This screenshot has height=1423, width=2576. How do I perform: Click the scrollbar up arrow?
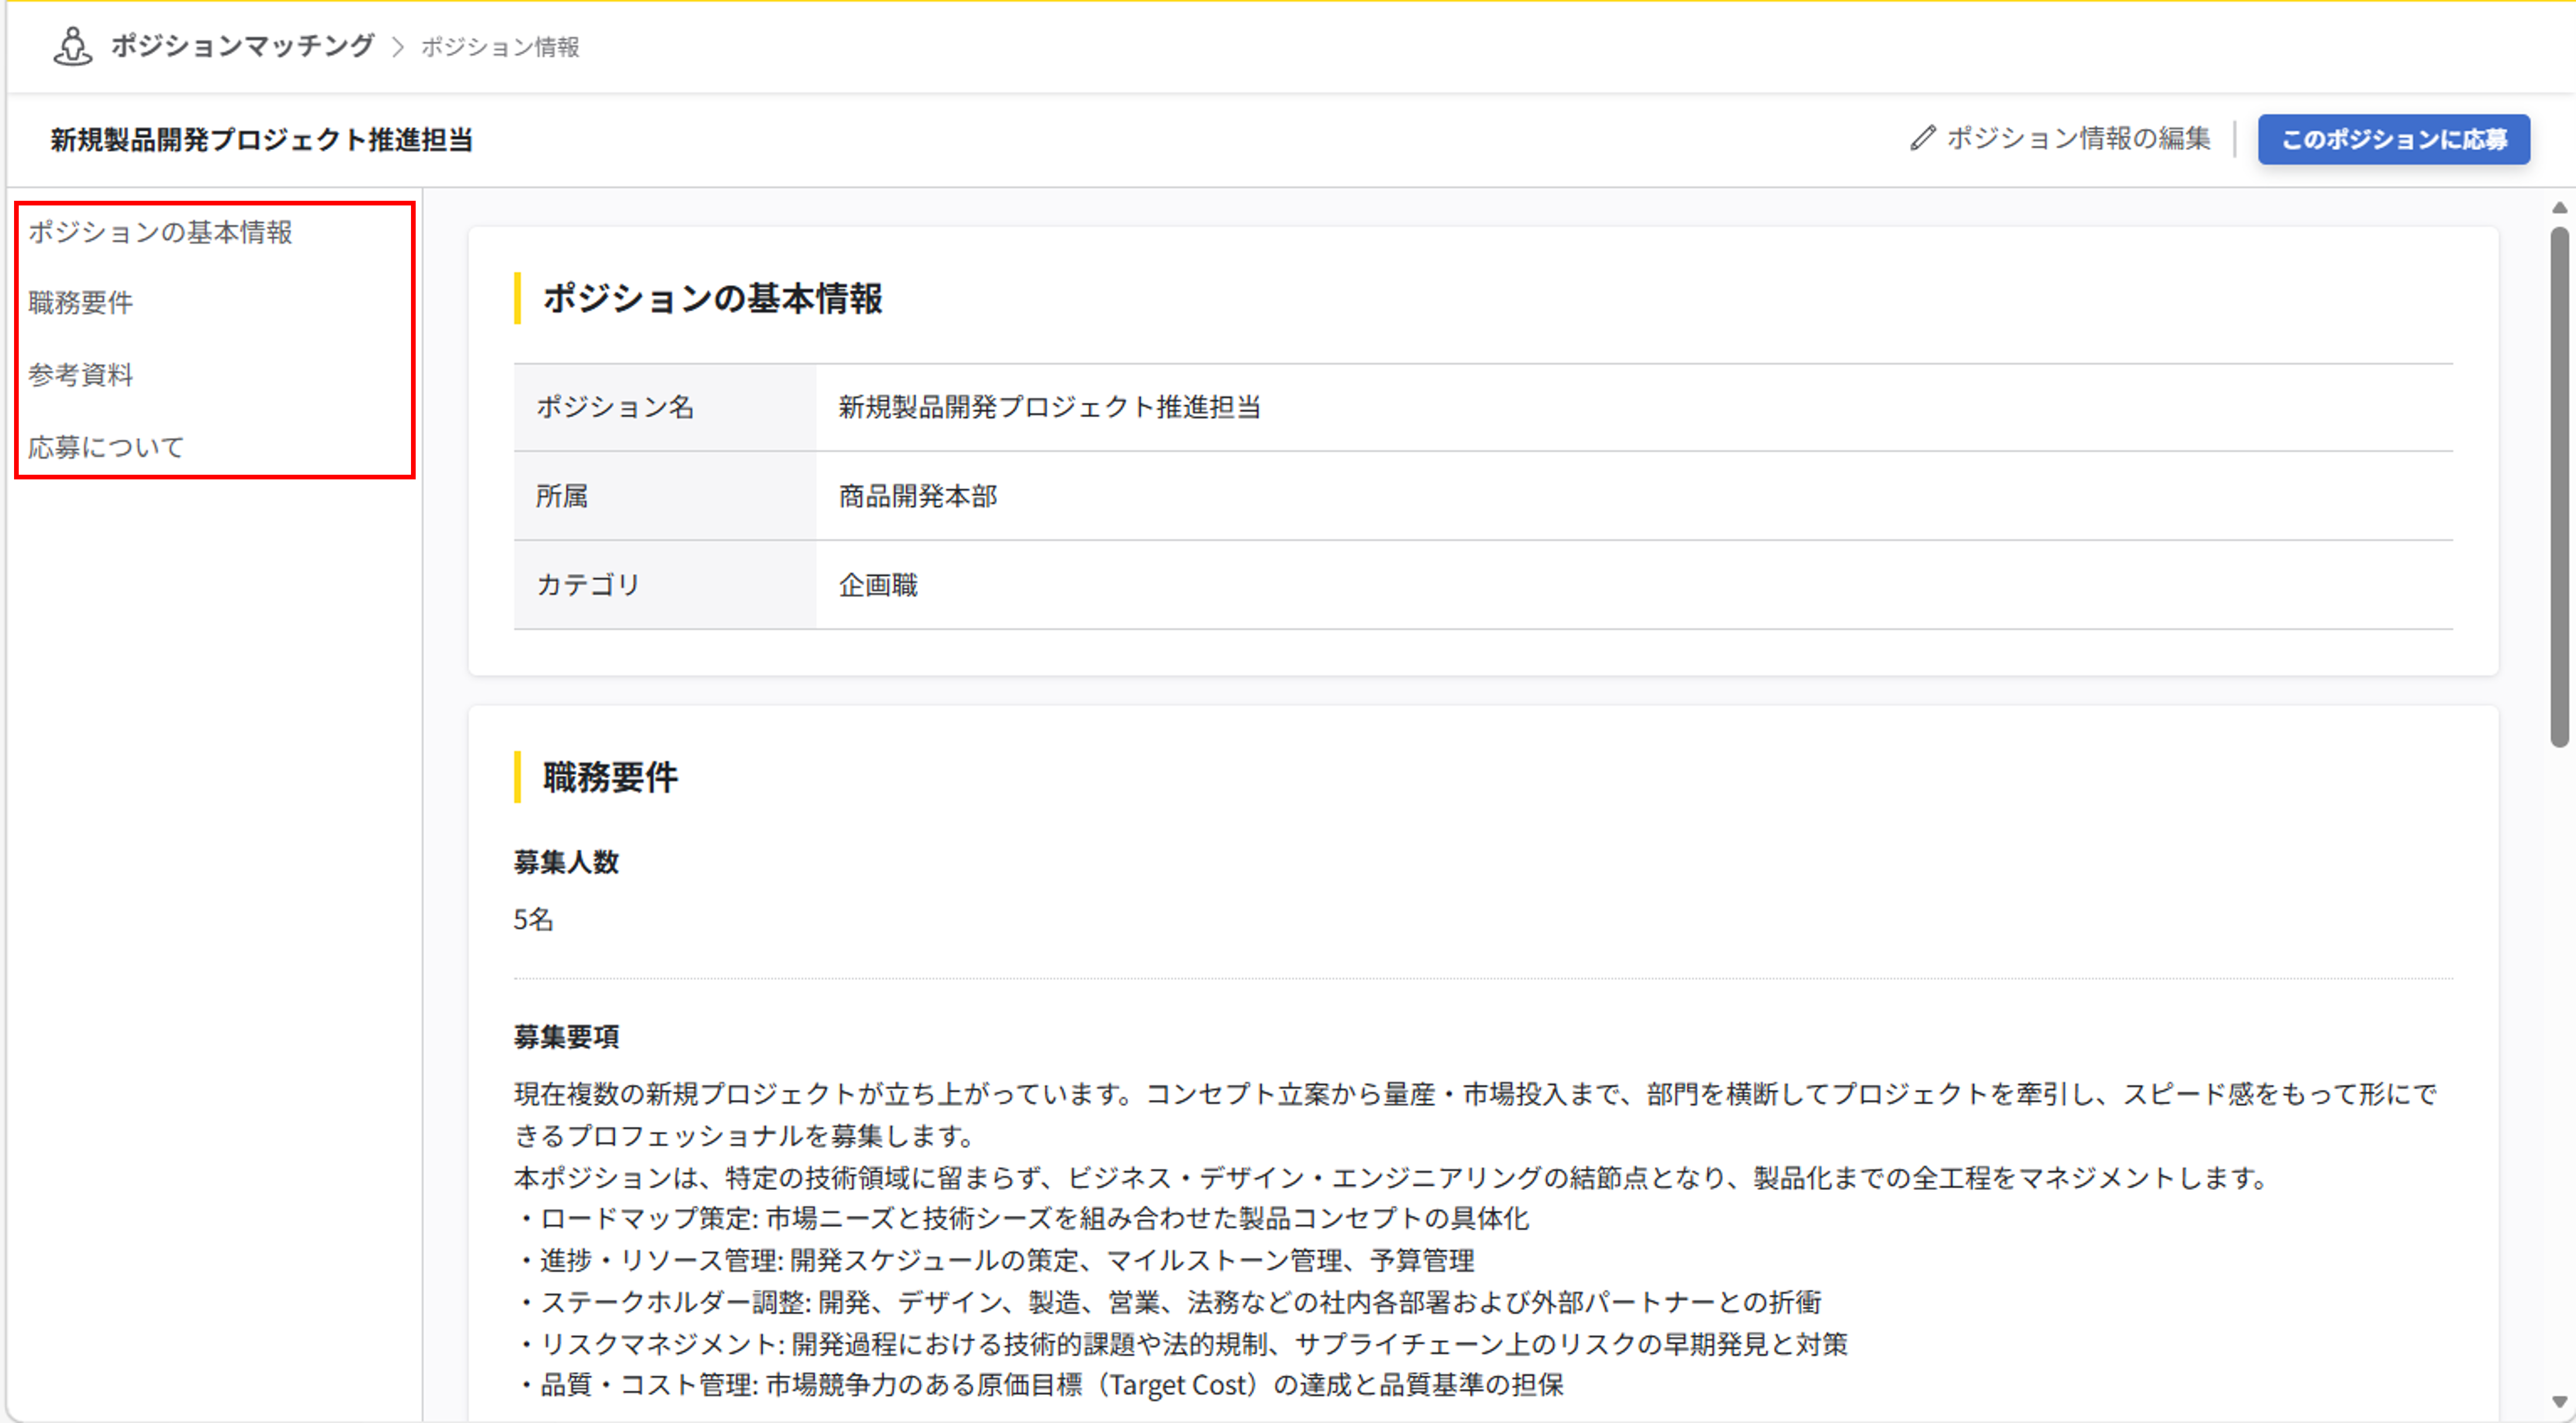pyautogui.click(x=2559, y=208)
